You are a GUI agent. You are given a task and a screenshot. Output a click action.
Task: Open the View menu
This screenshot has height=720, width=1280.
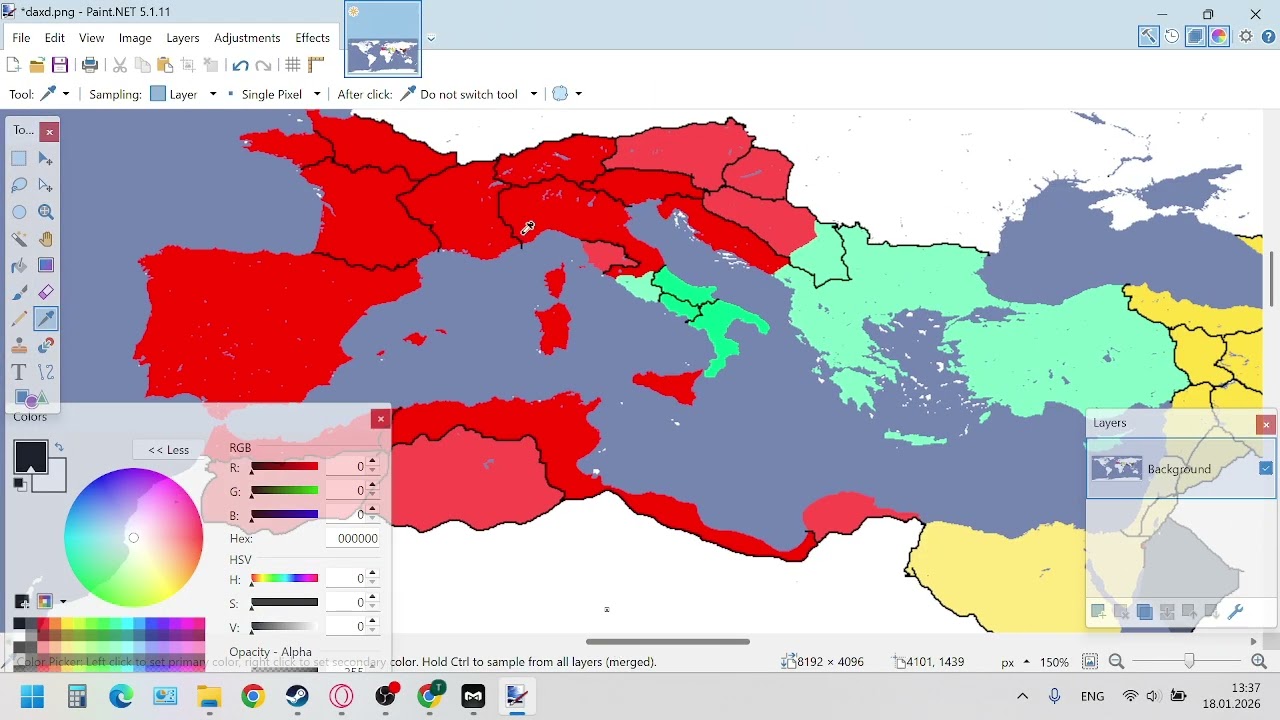92,38
